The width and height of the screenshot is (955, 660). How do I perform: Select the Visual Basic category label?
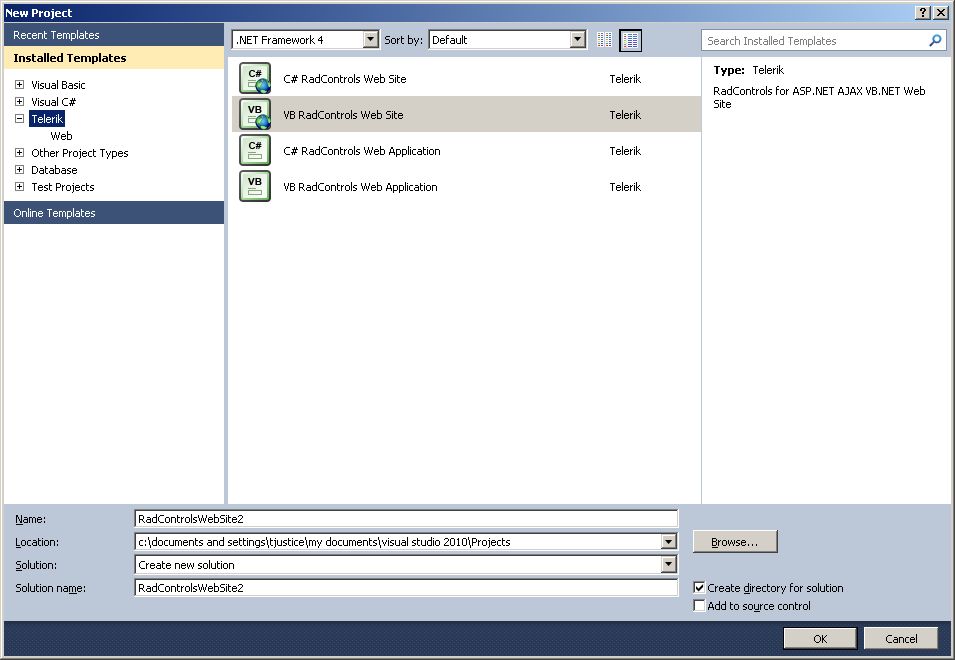coord(58,85)
